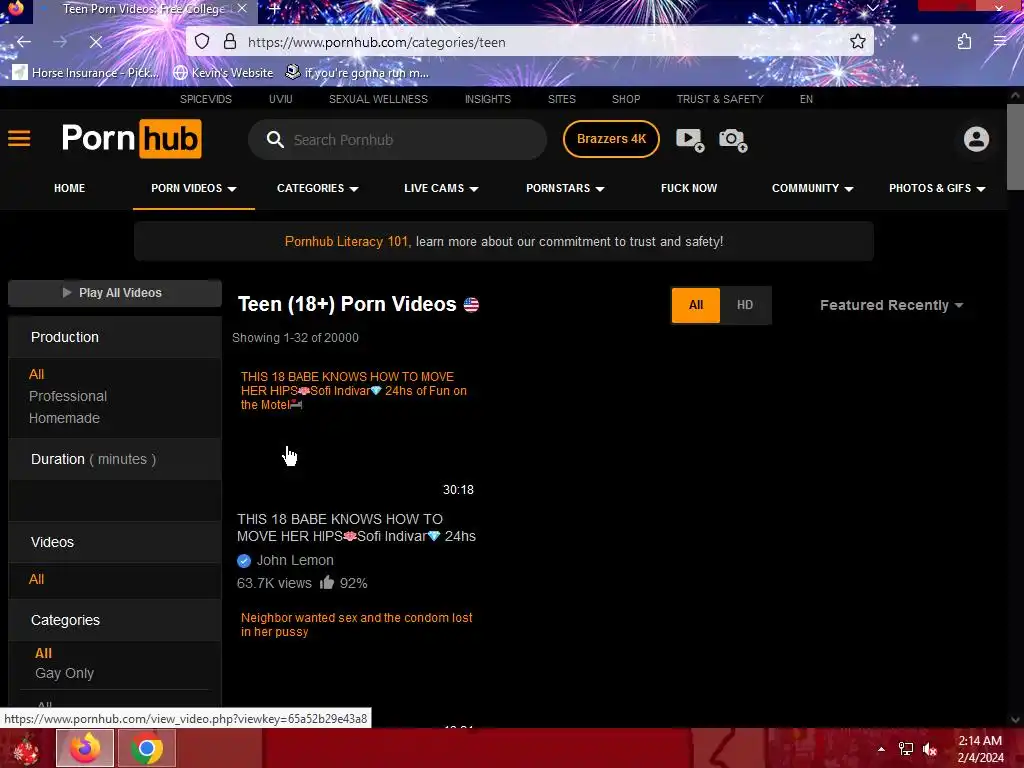
Task: Open the network tray icon
Action: pos(906,749)
